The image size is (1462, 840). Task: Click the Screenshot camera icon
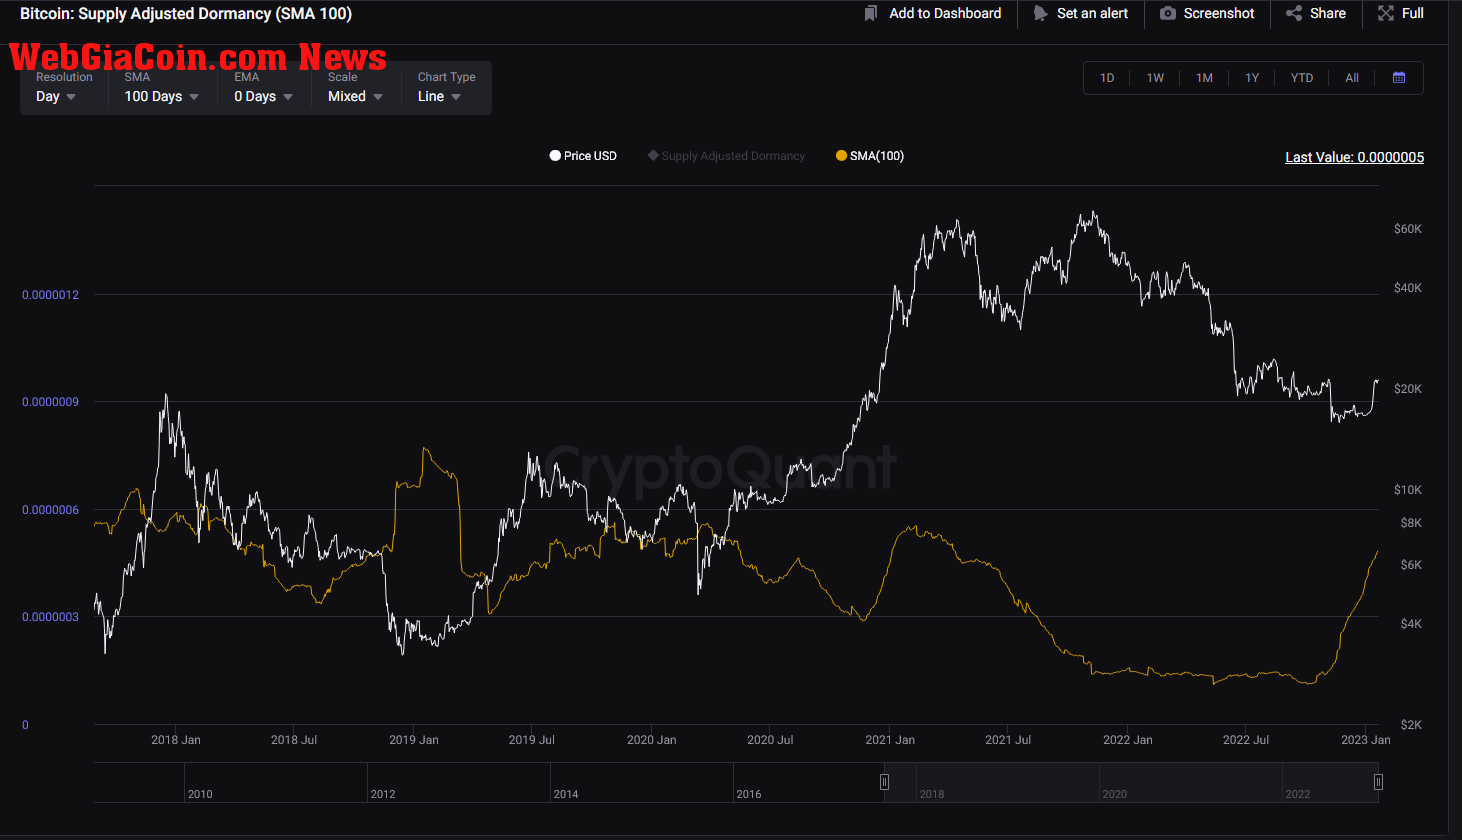point(1168,13)
